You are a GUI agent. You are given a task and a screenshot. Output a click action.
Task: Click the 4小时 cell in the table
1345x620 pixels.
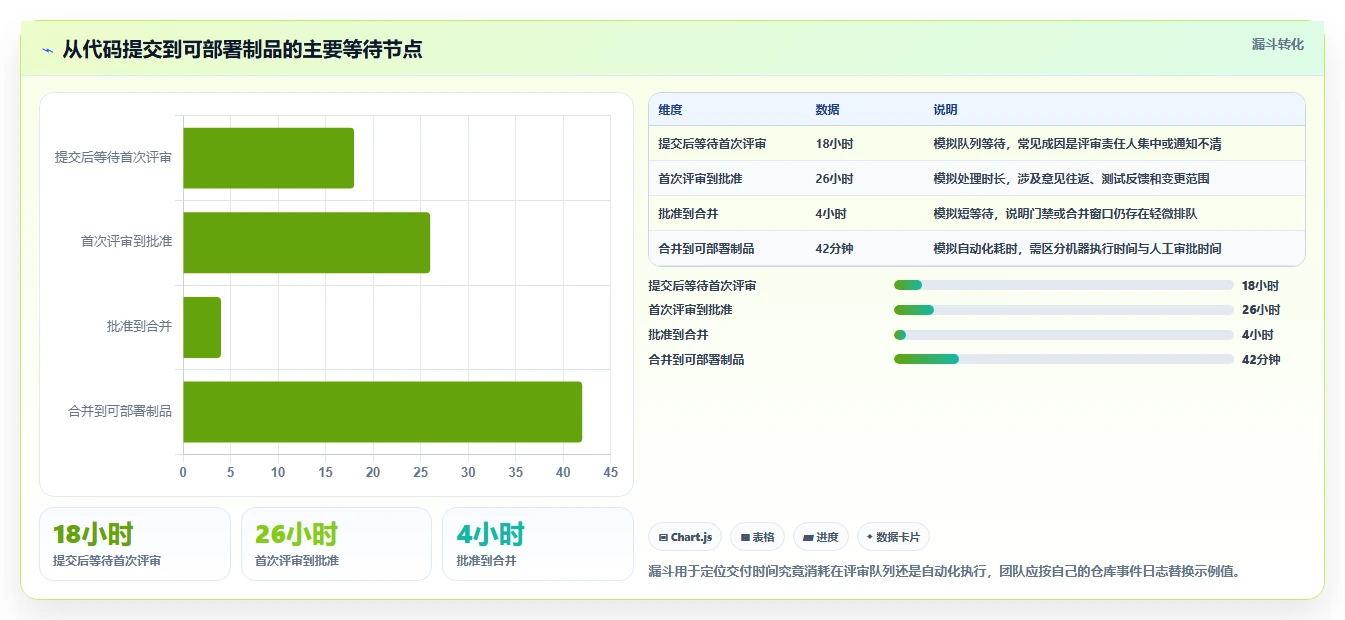tap(831, 214)
